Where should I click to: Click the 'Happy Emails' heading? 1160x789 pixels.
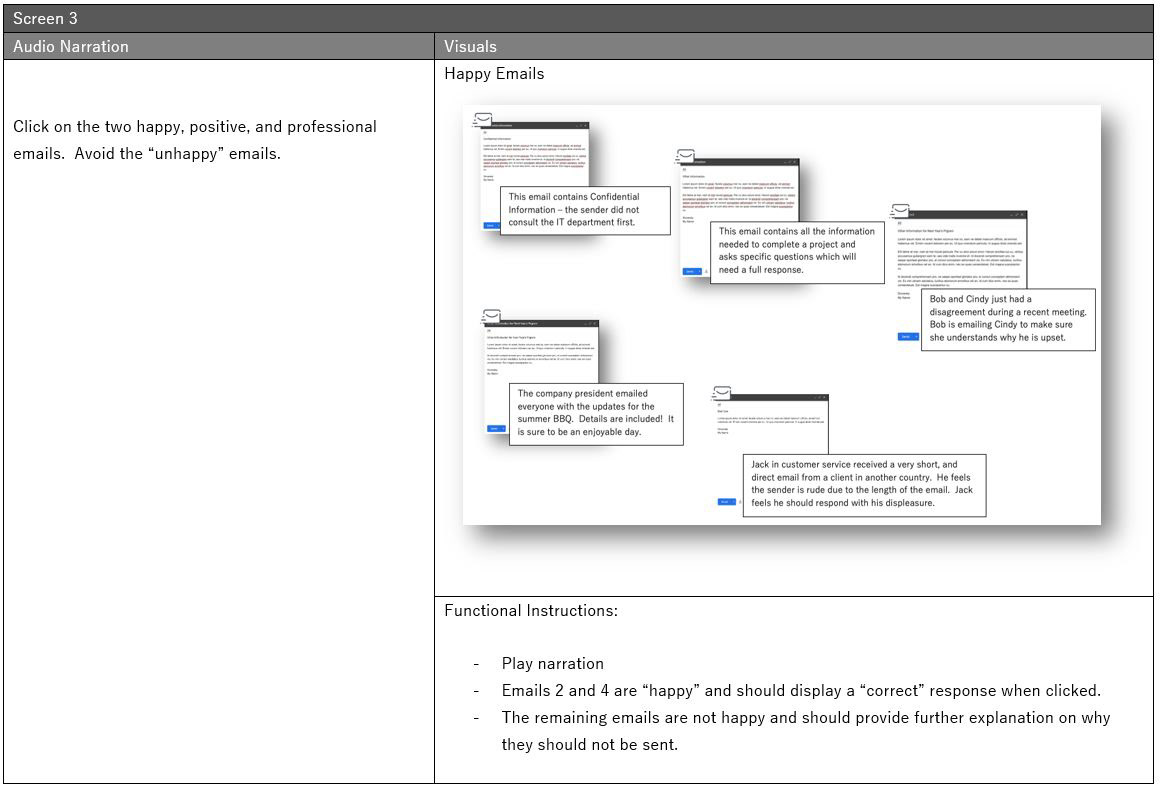click(x=494, y=74)
